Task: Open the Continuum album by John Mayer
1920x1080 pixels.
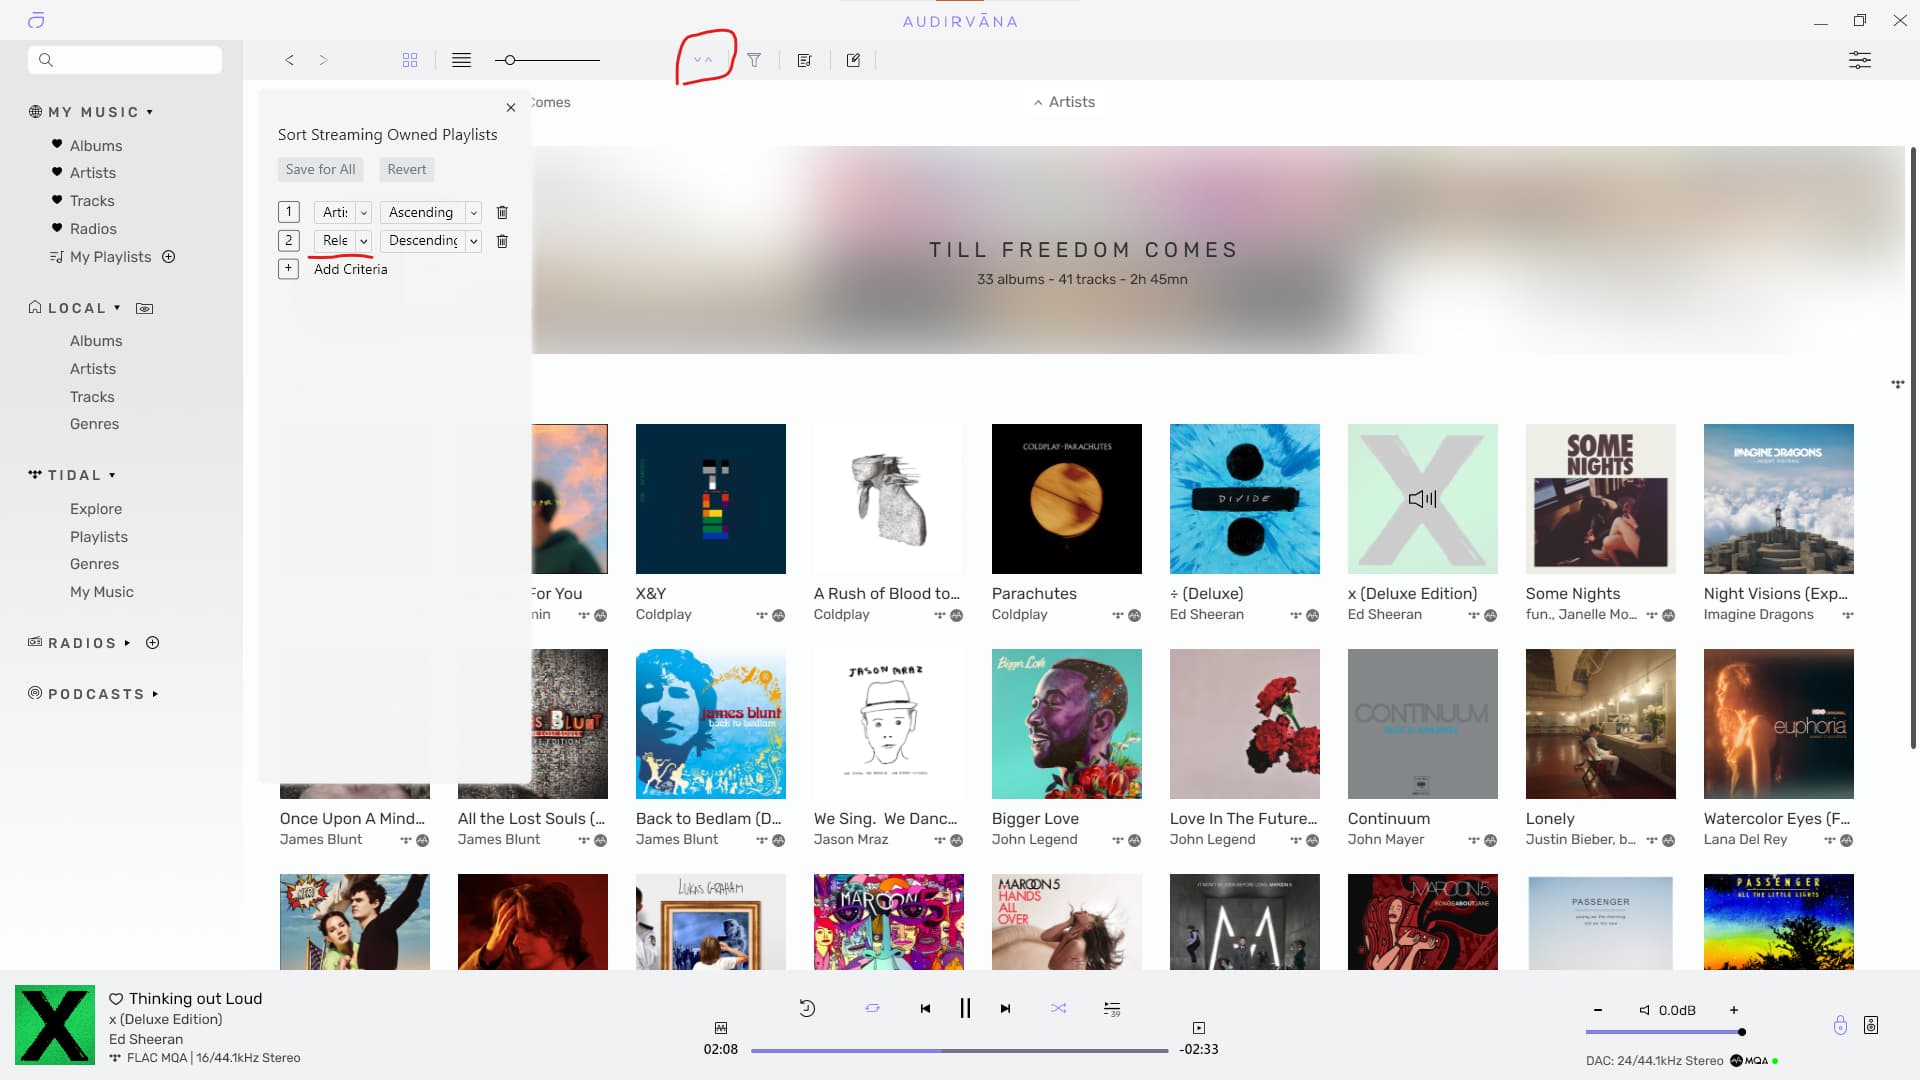Action: coord(1423,724)
